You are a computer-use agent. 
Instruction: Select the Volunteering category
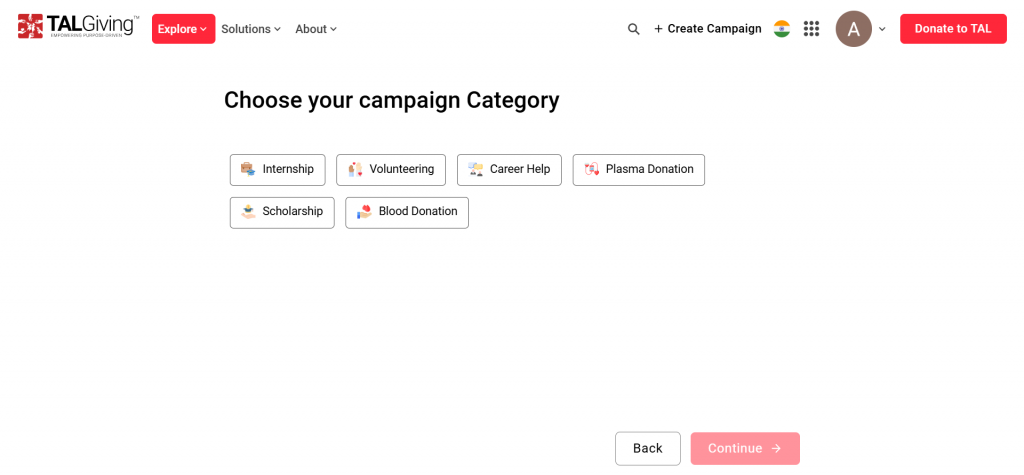point(391,170)
